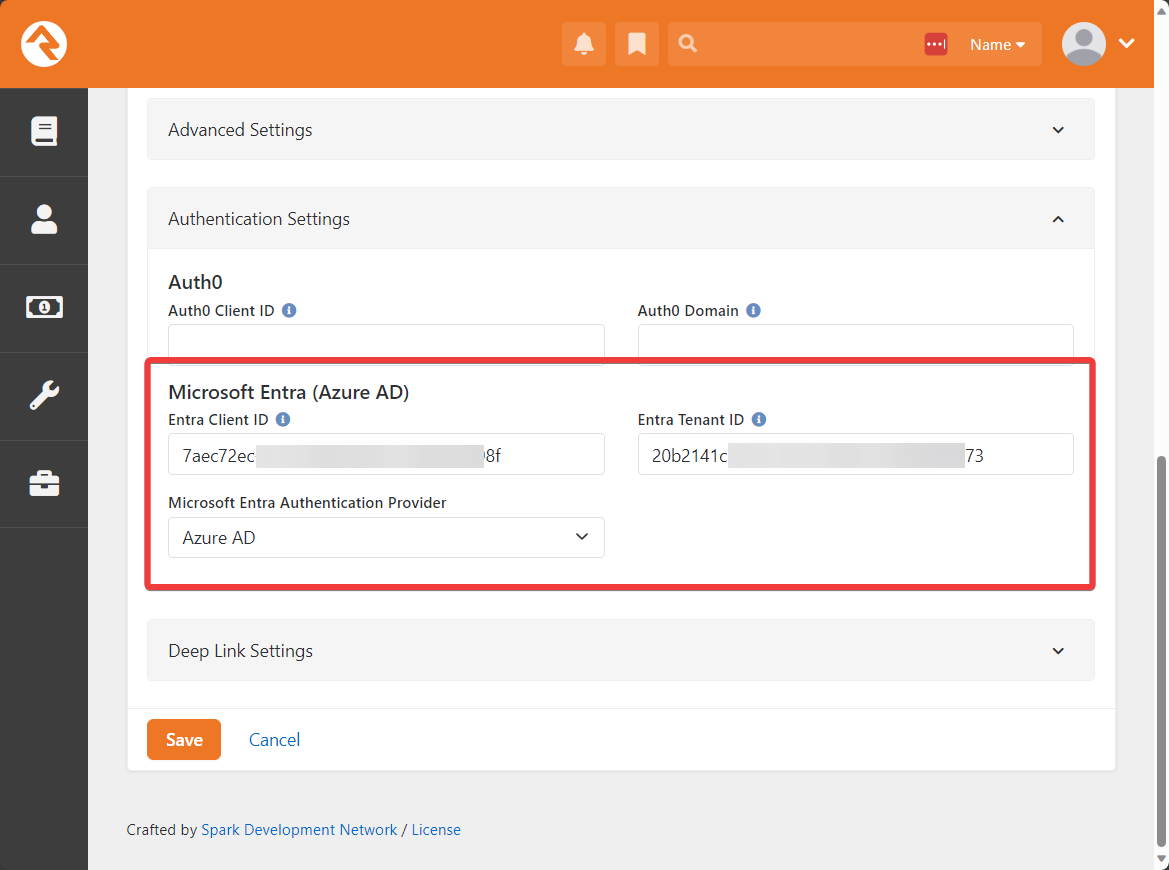
Task: Show info for Auth0 Client ID
Action: click(289, 310)
